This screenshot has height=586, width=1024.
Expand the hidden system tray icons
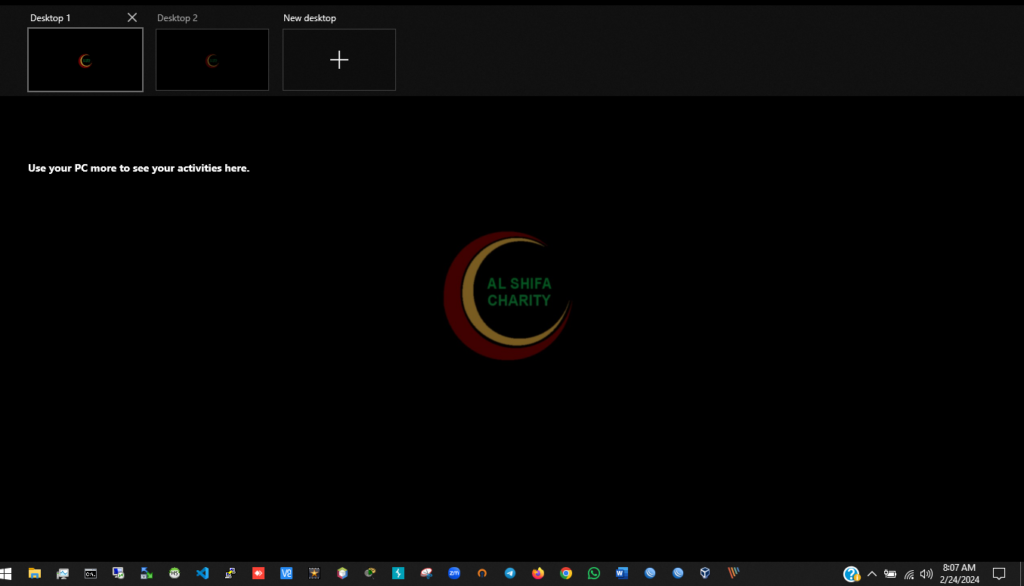[871, 574]
